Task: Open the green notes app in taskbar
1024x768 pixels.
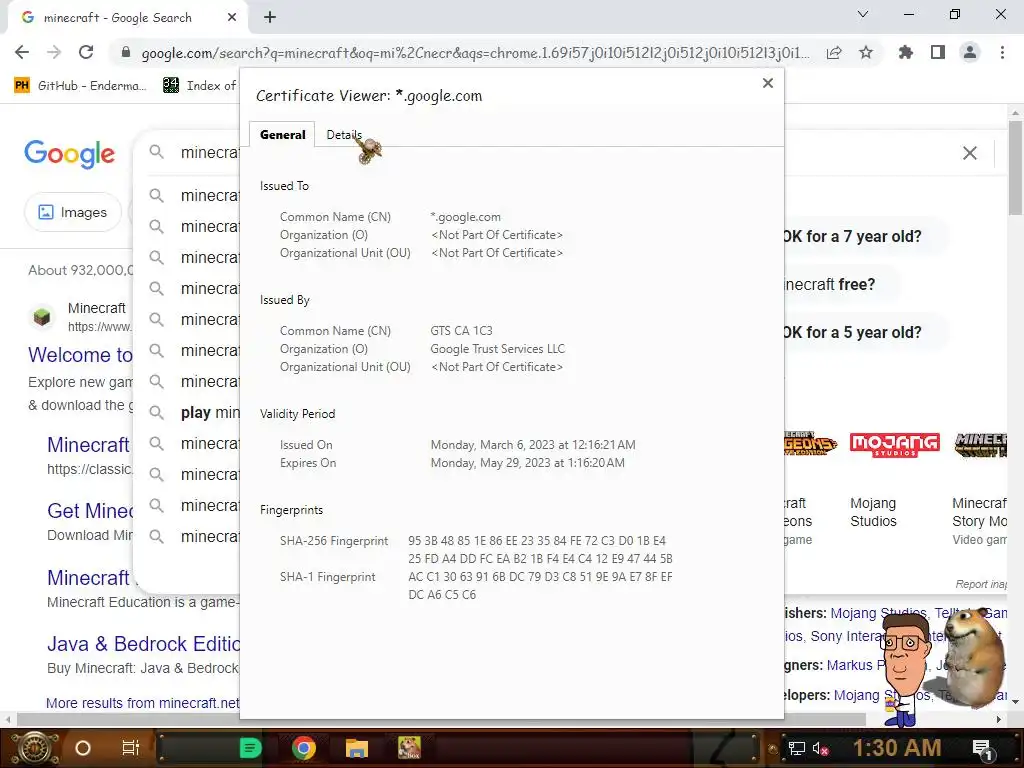Action: 250,748
